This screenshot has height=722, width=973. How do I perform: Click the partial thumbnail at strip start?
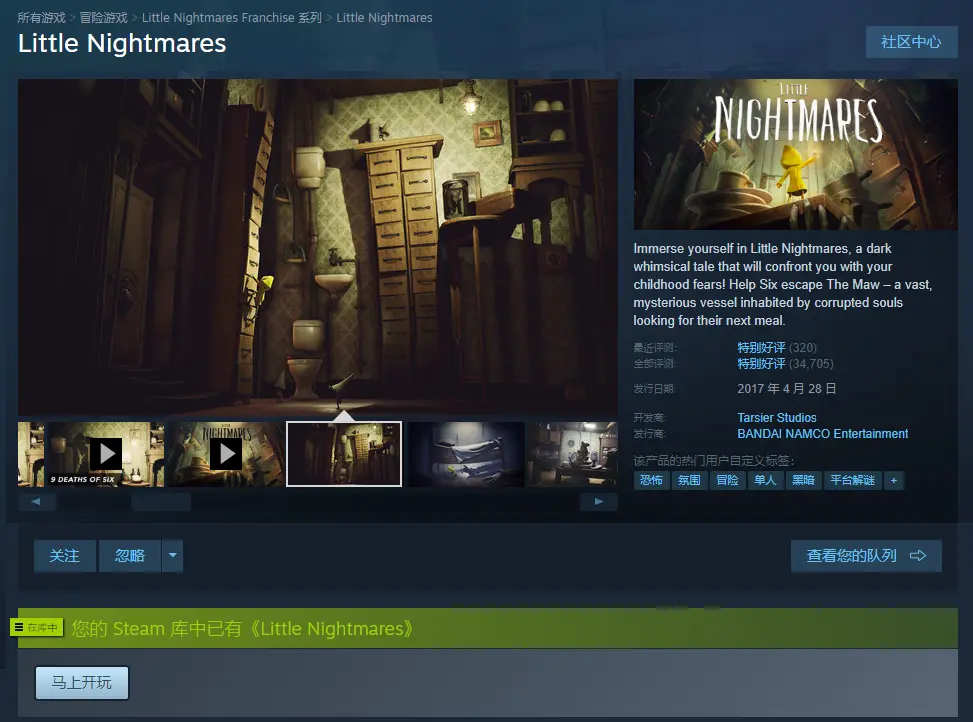click(x=31, y=454)
